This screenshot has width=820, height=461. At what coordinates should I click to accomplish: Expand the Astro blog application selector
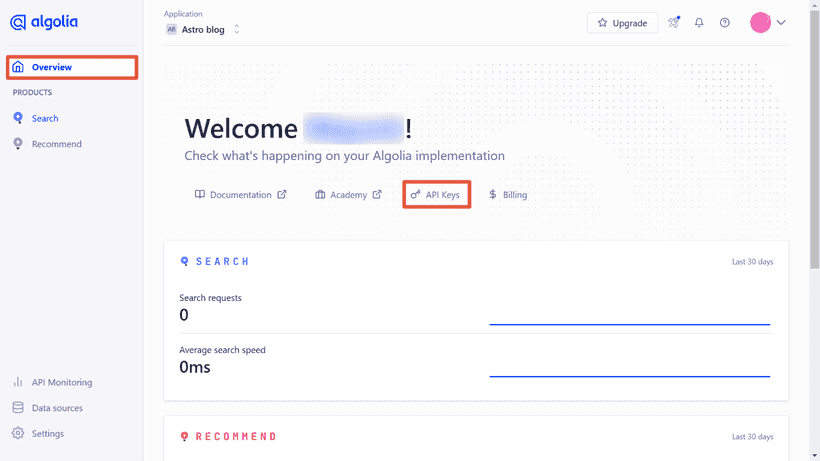[203, 30]
